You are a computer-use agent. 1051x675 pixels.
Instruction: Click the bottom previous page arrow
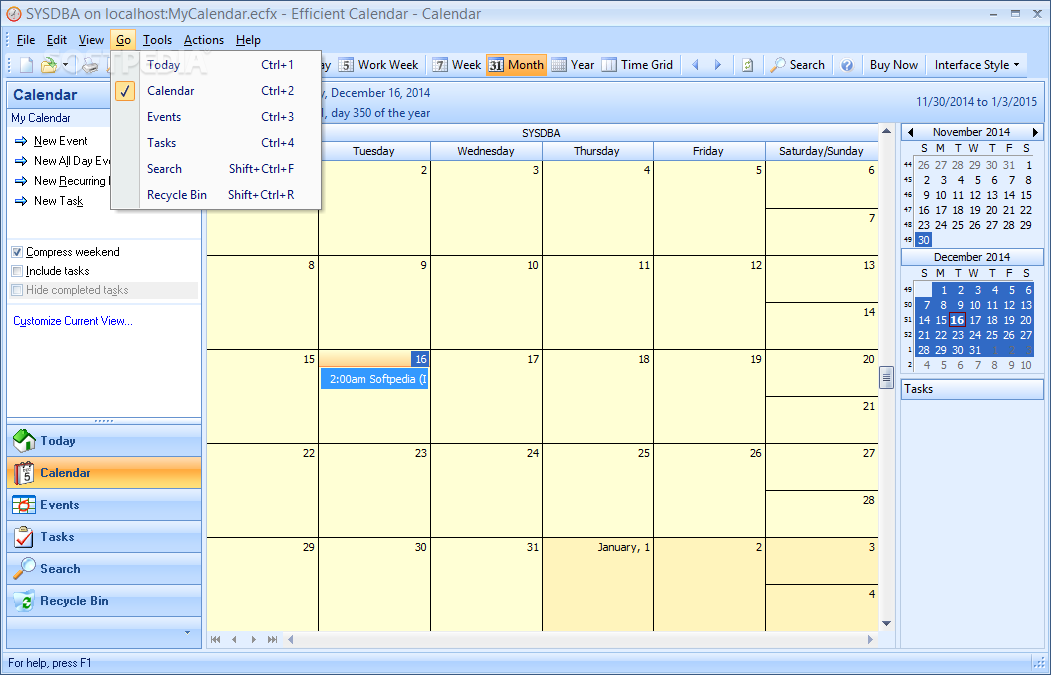[x=234, y=639]
